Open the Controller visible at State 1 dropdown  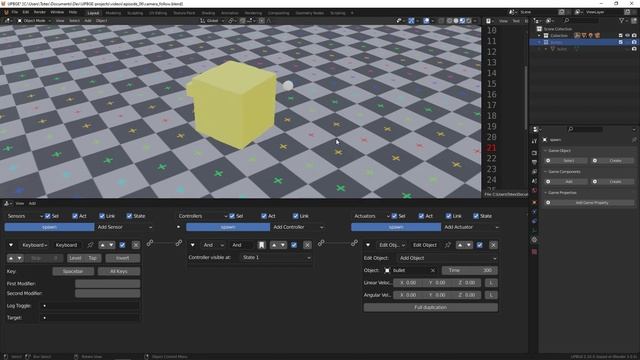(276, 258)
